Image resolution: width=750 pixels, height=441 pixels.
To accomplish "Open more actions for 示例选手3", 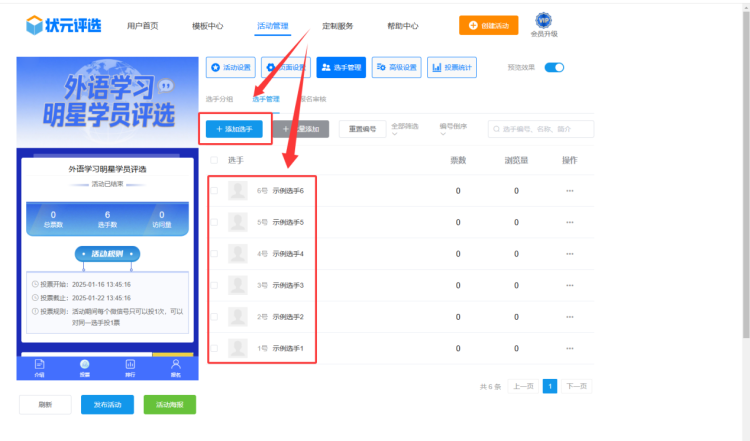I will pyautogui.click(x=570, y=285).
